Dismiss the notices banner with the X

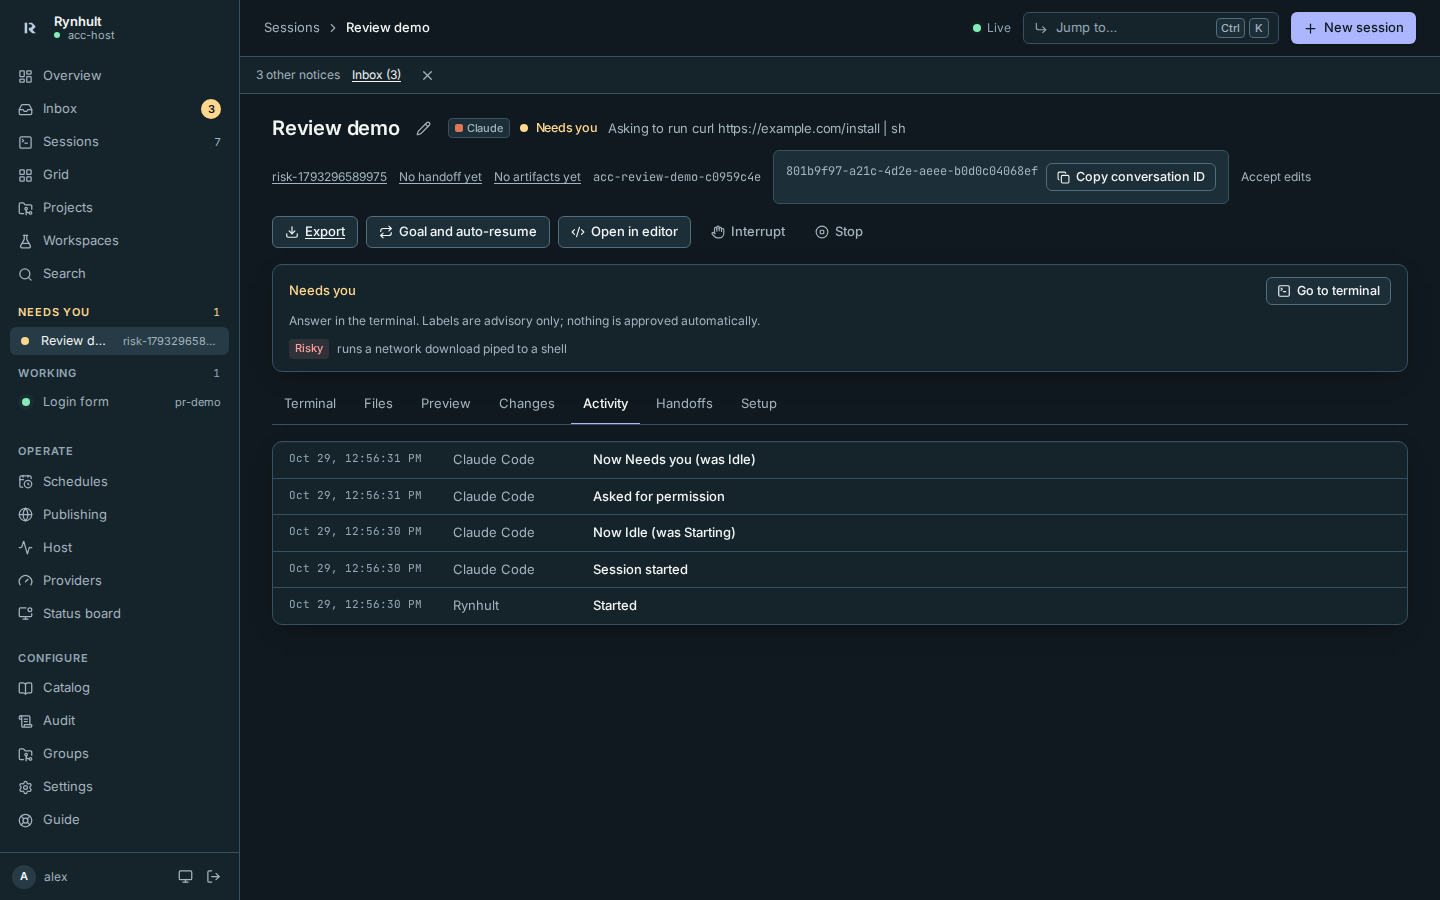[x=427, y=76]
